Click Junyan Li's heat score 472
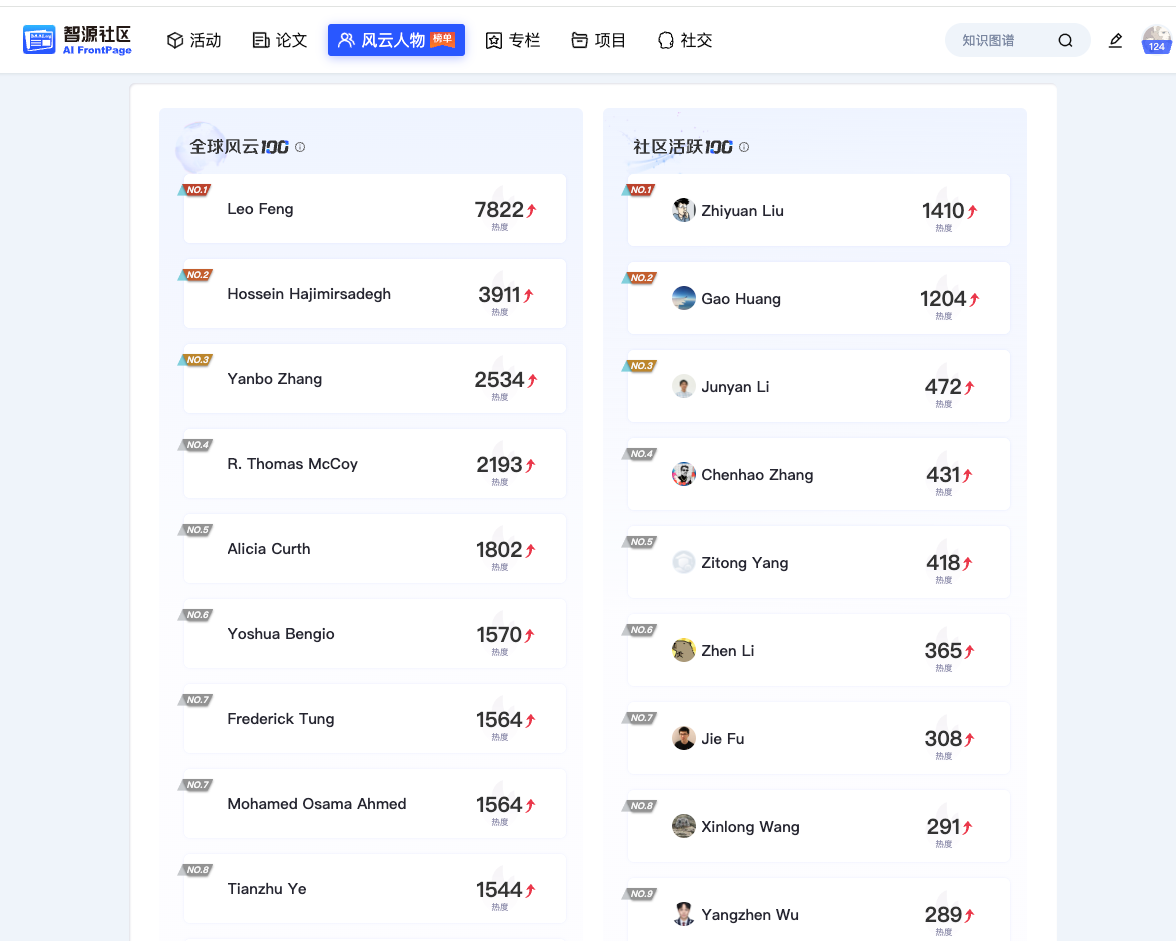1176x941 pixels. point(943,387)
